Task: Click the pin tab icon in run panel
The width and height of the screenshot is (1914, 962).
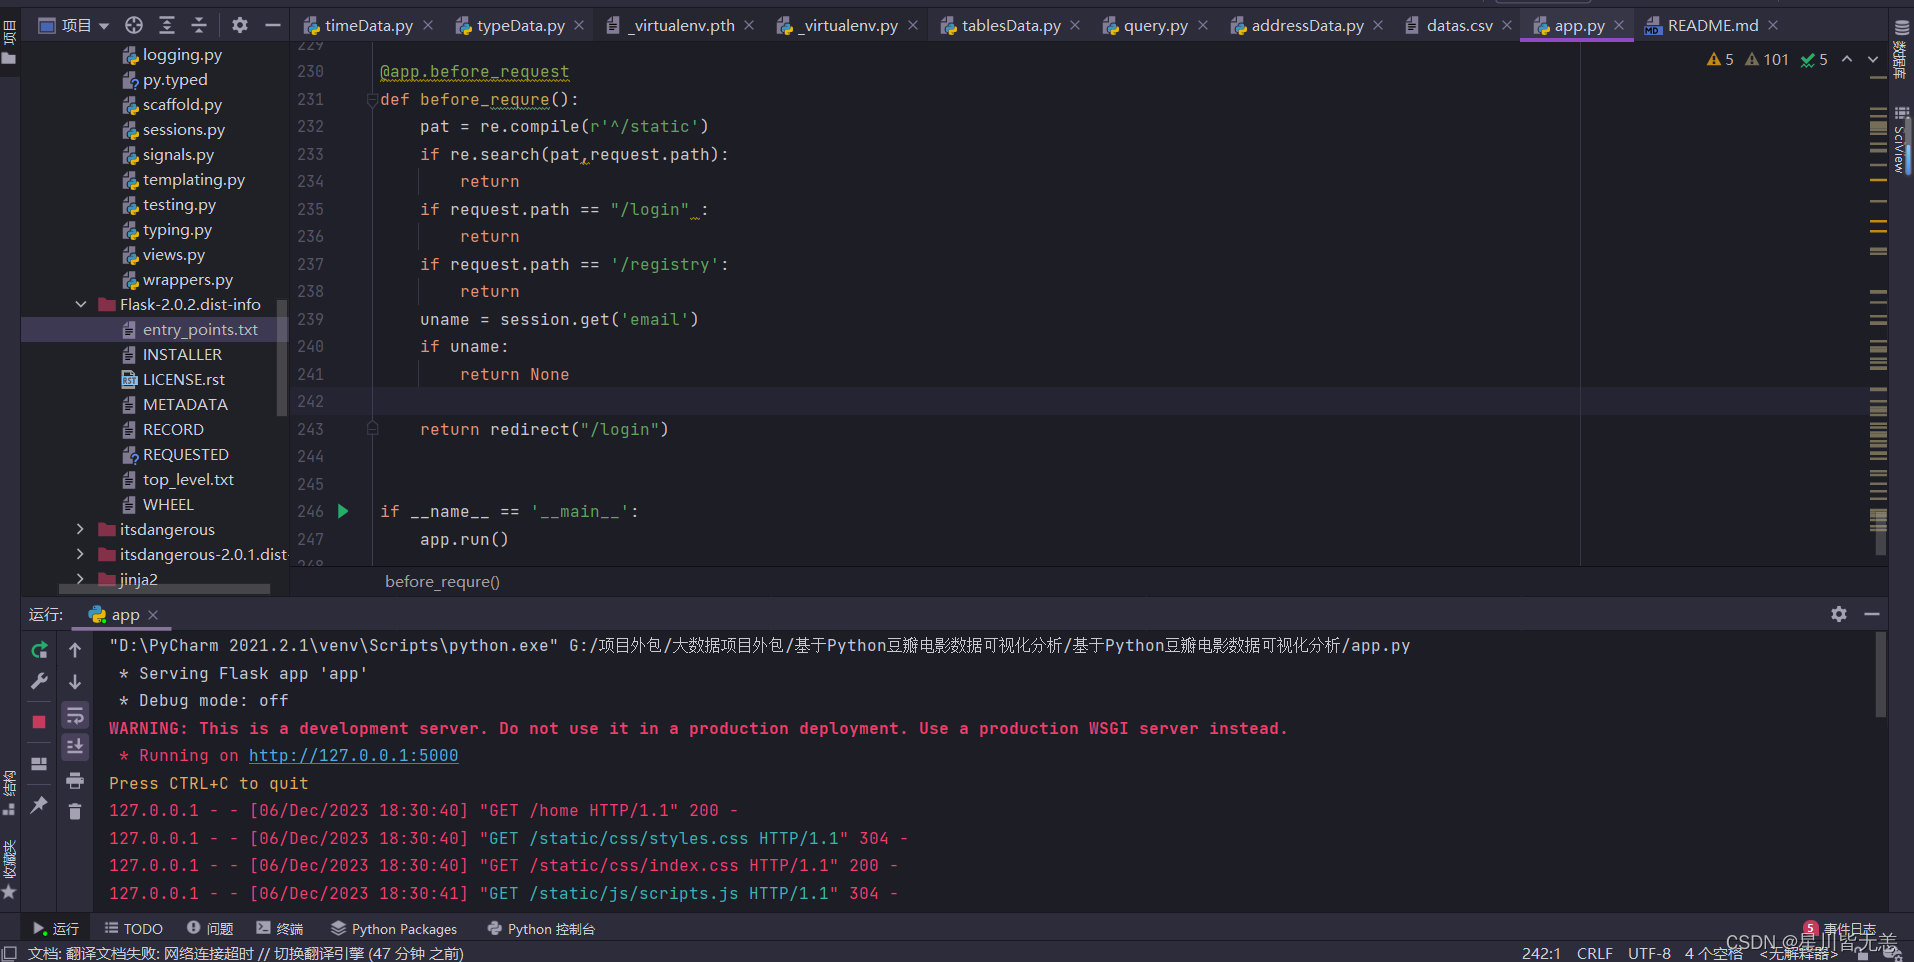Action: (39, 805)
